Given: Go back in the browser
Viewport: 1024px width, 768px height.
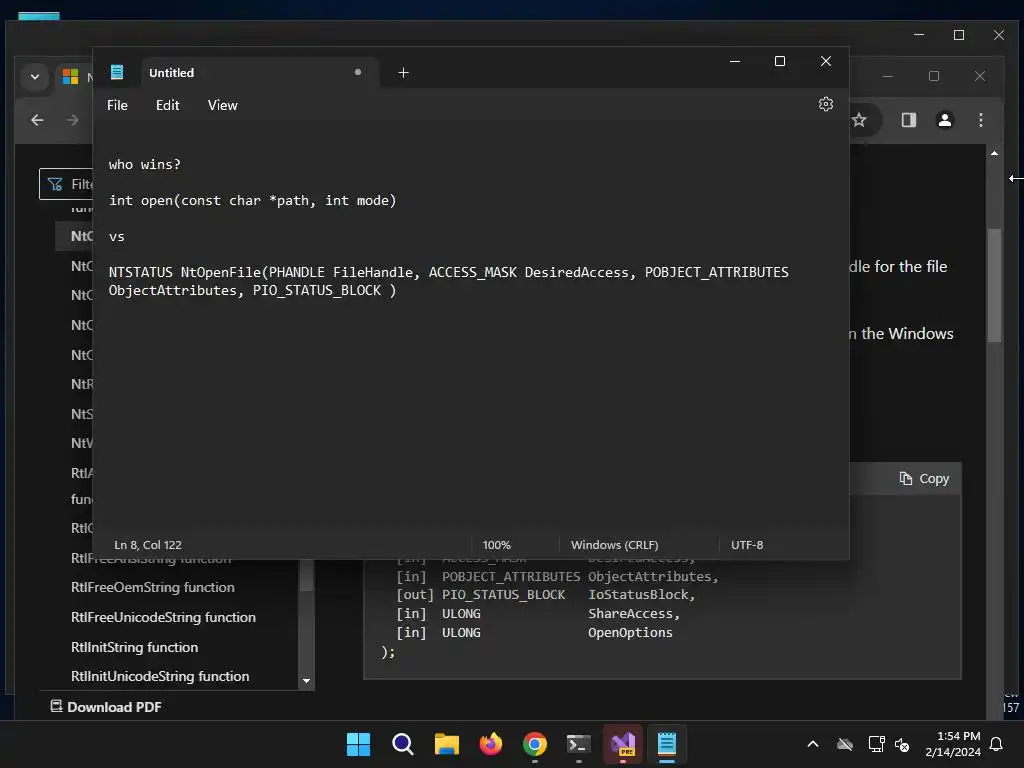Looking at the screenshot, I should [x=37, y=120].
